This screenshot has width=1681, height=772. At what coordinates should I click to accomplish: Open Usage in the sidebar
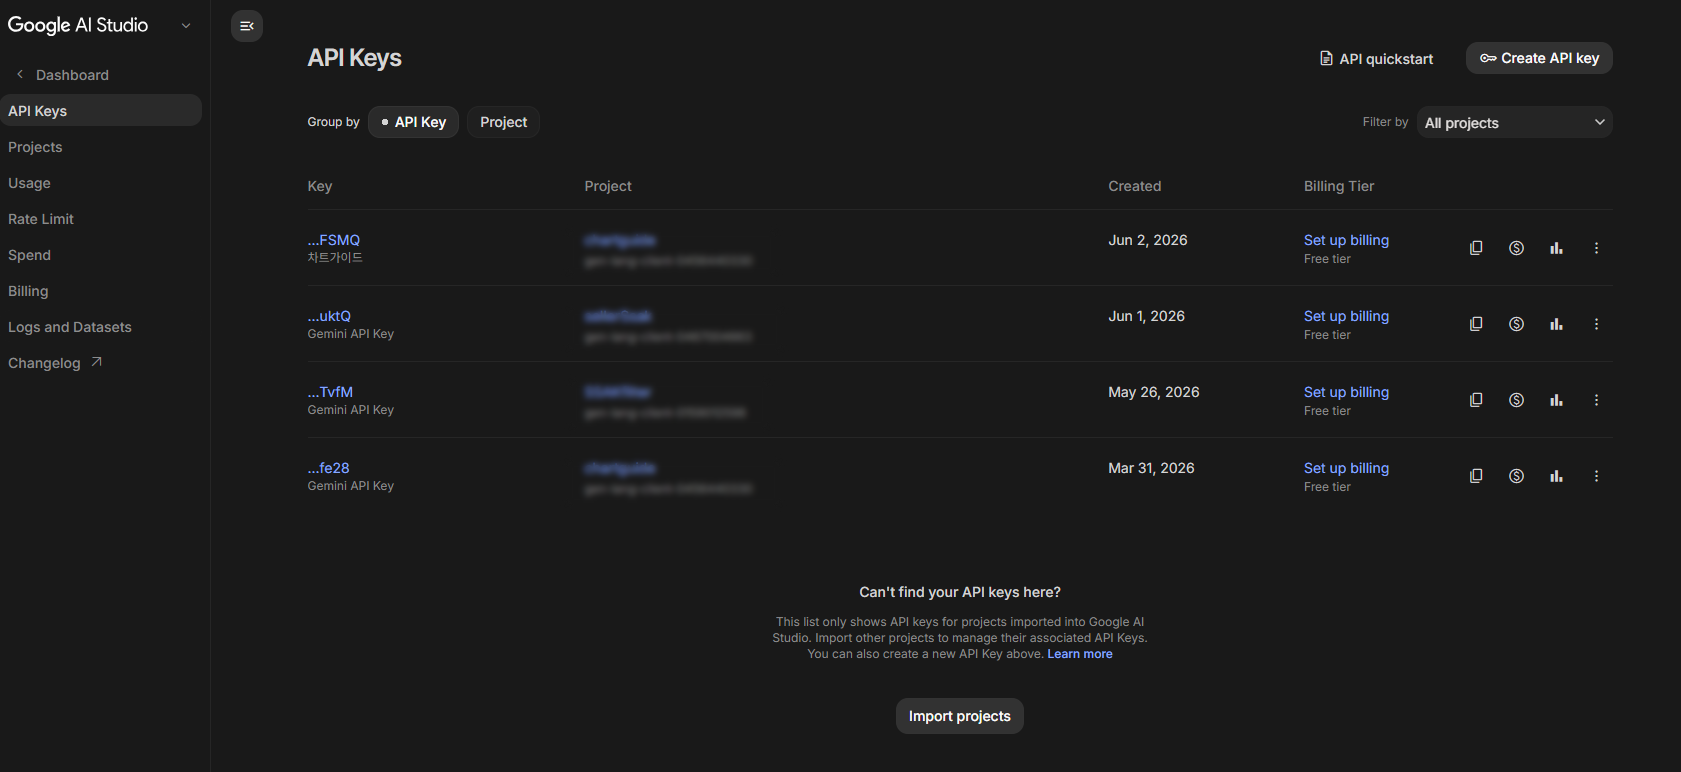coord(29,183)
